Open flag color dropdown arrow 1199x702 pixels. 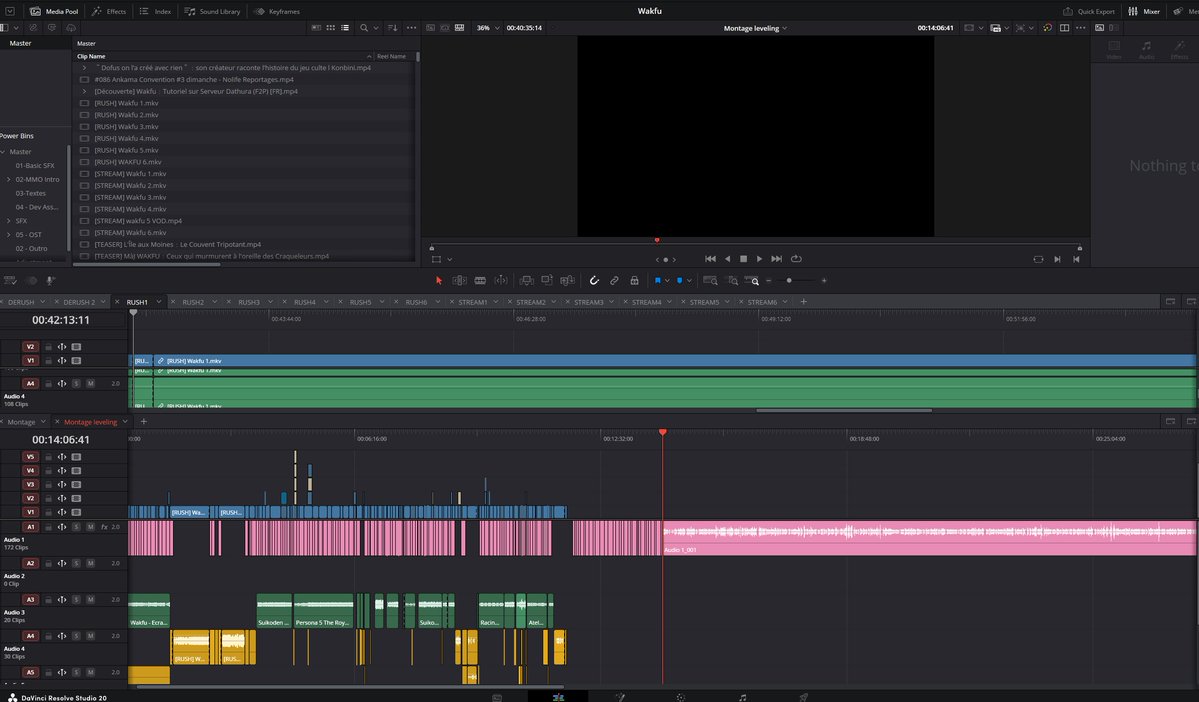667,281
